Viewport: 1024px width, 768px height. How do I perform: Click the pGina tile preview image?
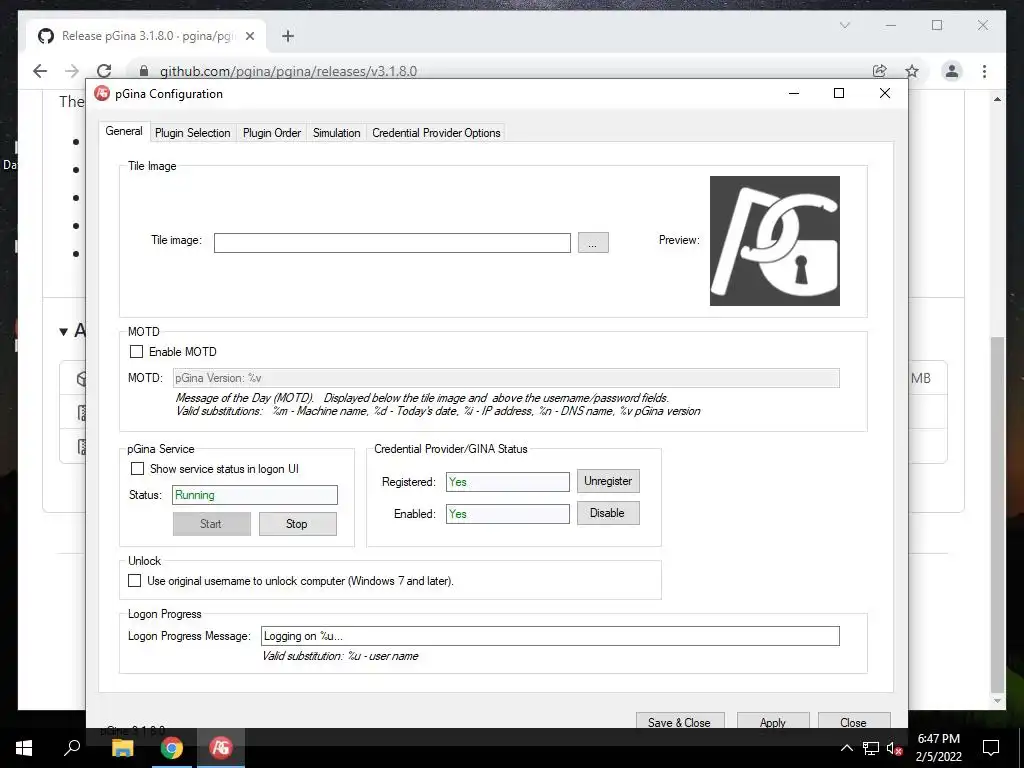point(775,241)
